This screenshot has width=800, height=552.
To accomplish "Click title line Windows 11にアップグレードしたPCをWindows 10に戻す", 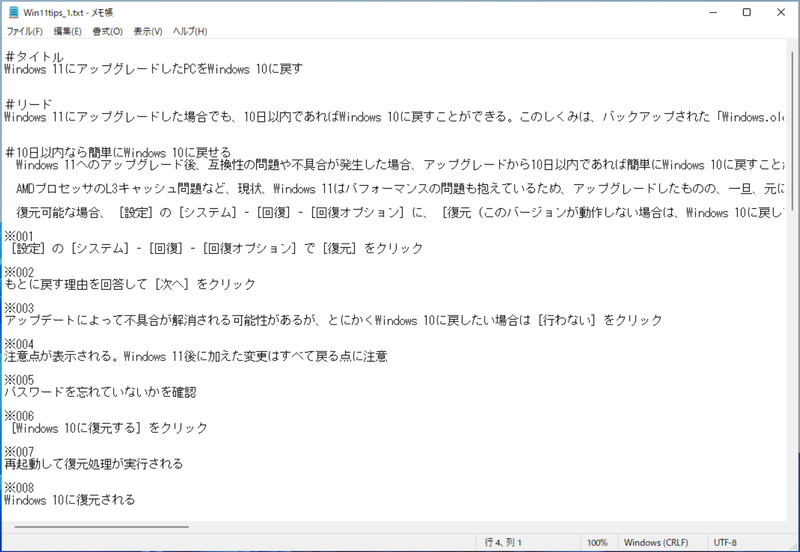I will [x=153, y=69].
